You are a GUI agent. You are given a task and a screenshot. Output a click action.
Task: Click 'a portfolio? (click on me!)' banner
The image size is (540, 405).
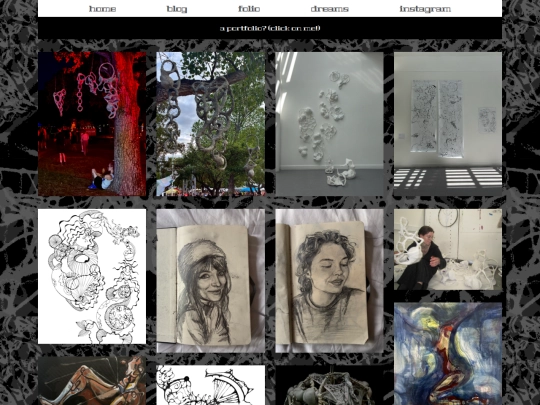click(x=270, y=28)
